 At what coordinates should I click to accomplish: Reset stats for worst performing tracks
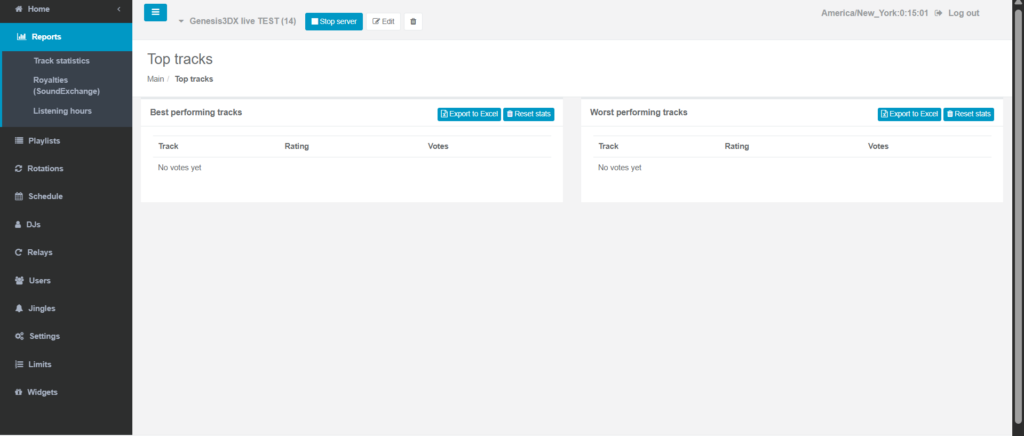point(968,114)
